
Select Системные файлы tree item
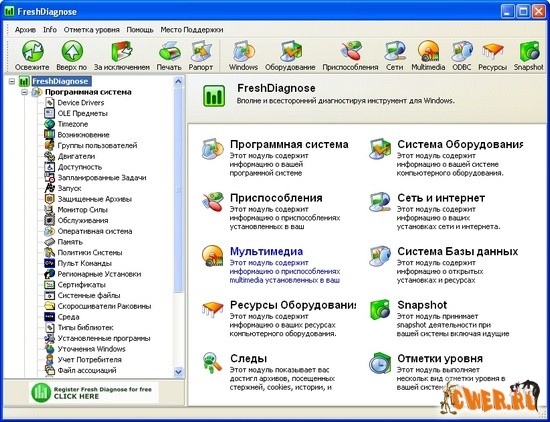click(89, 295)
